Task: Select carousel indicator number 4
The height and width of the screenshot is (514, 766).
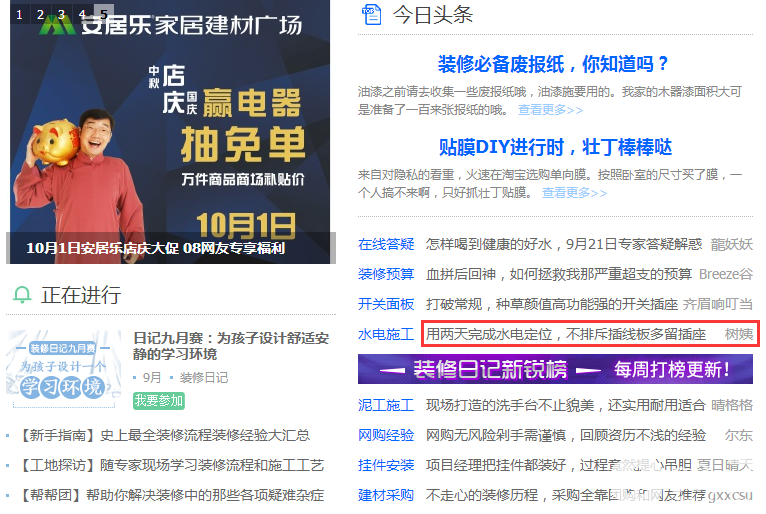Action: coord(82,14)
